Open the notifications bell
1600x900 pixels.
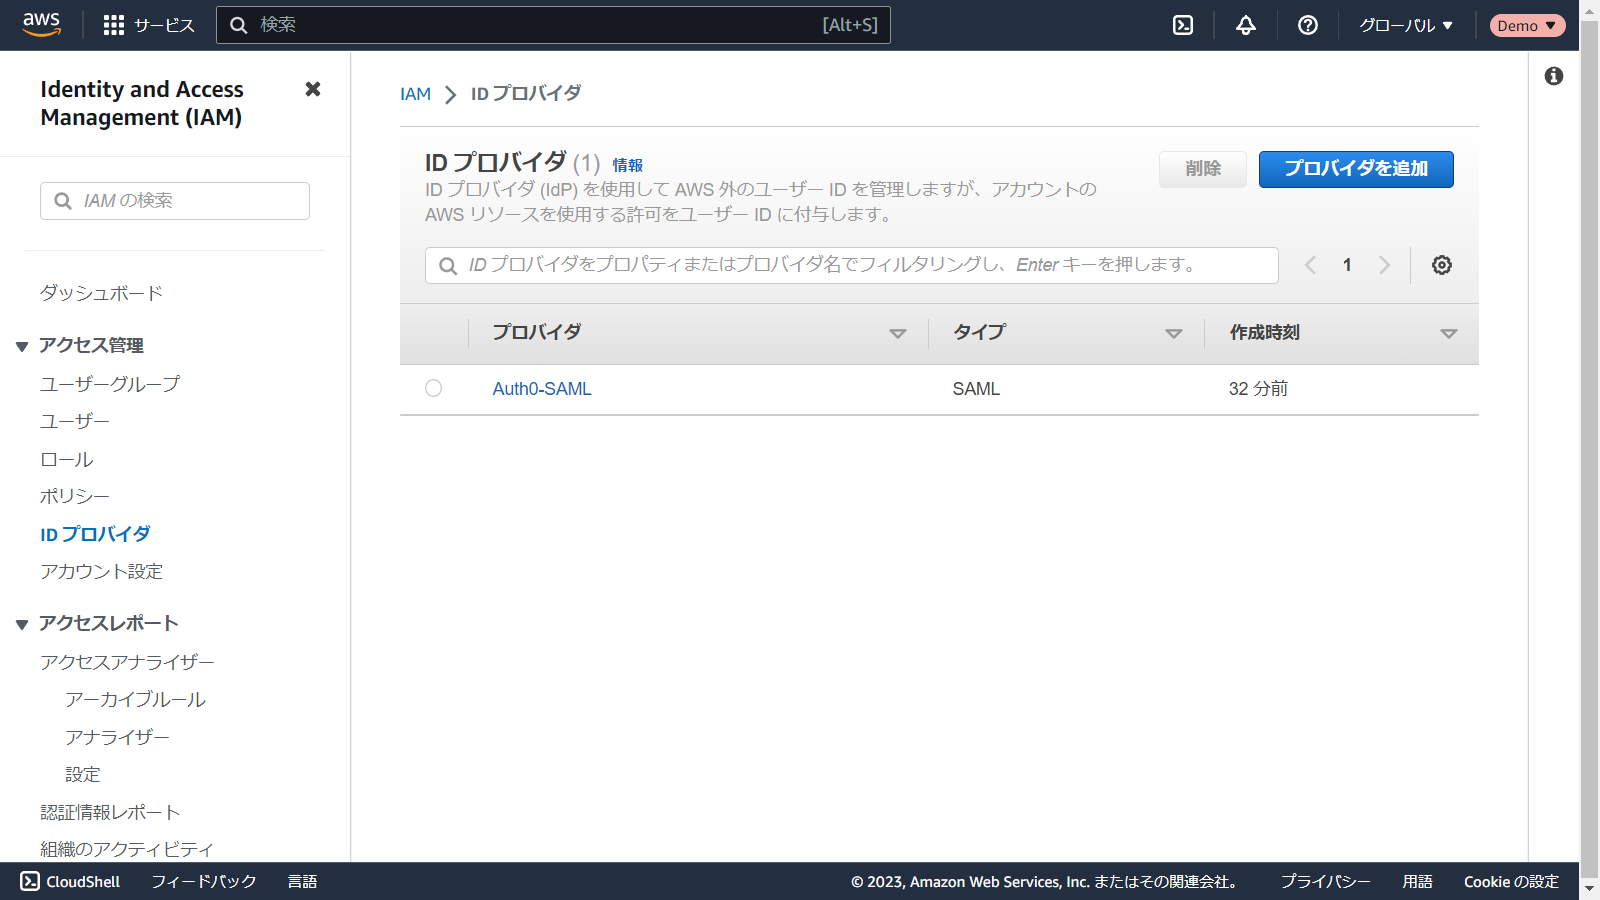pos(1245,25)
